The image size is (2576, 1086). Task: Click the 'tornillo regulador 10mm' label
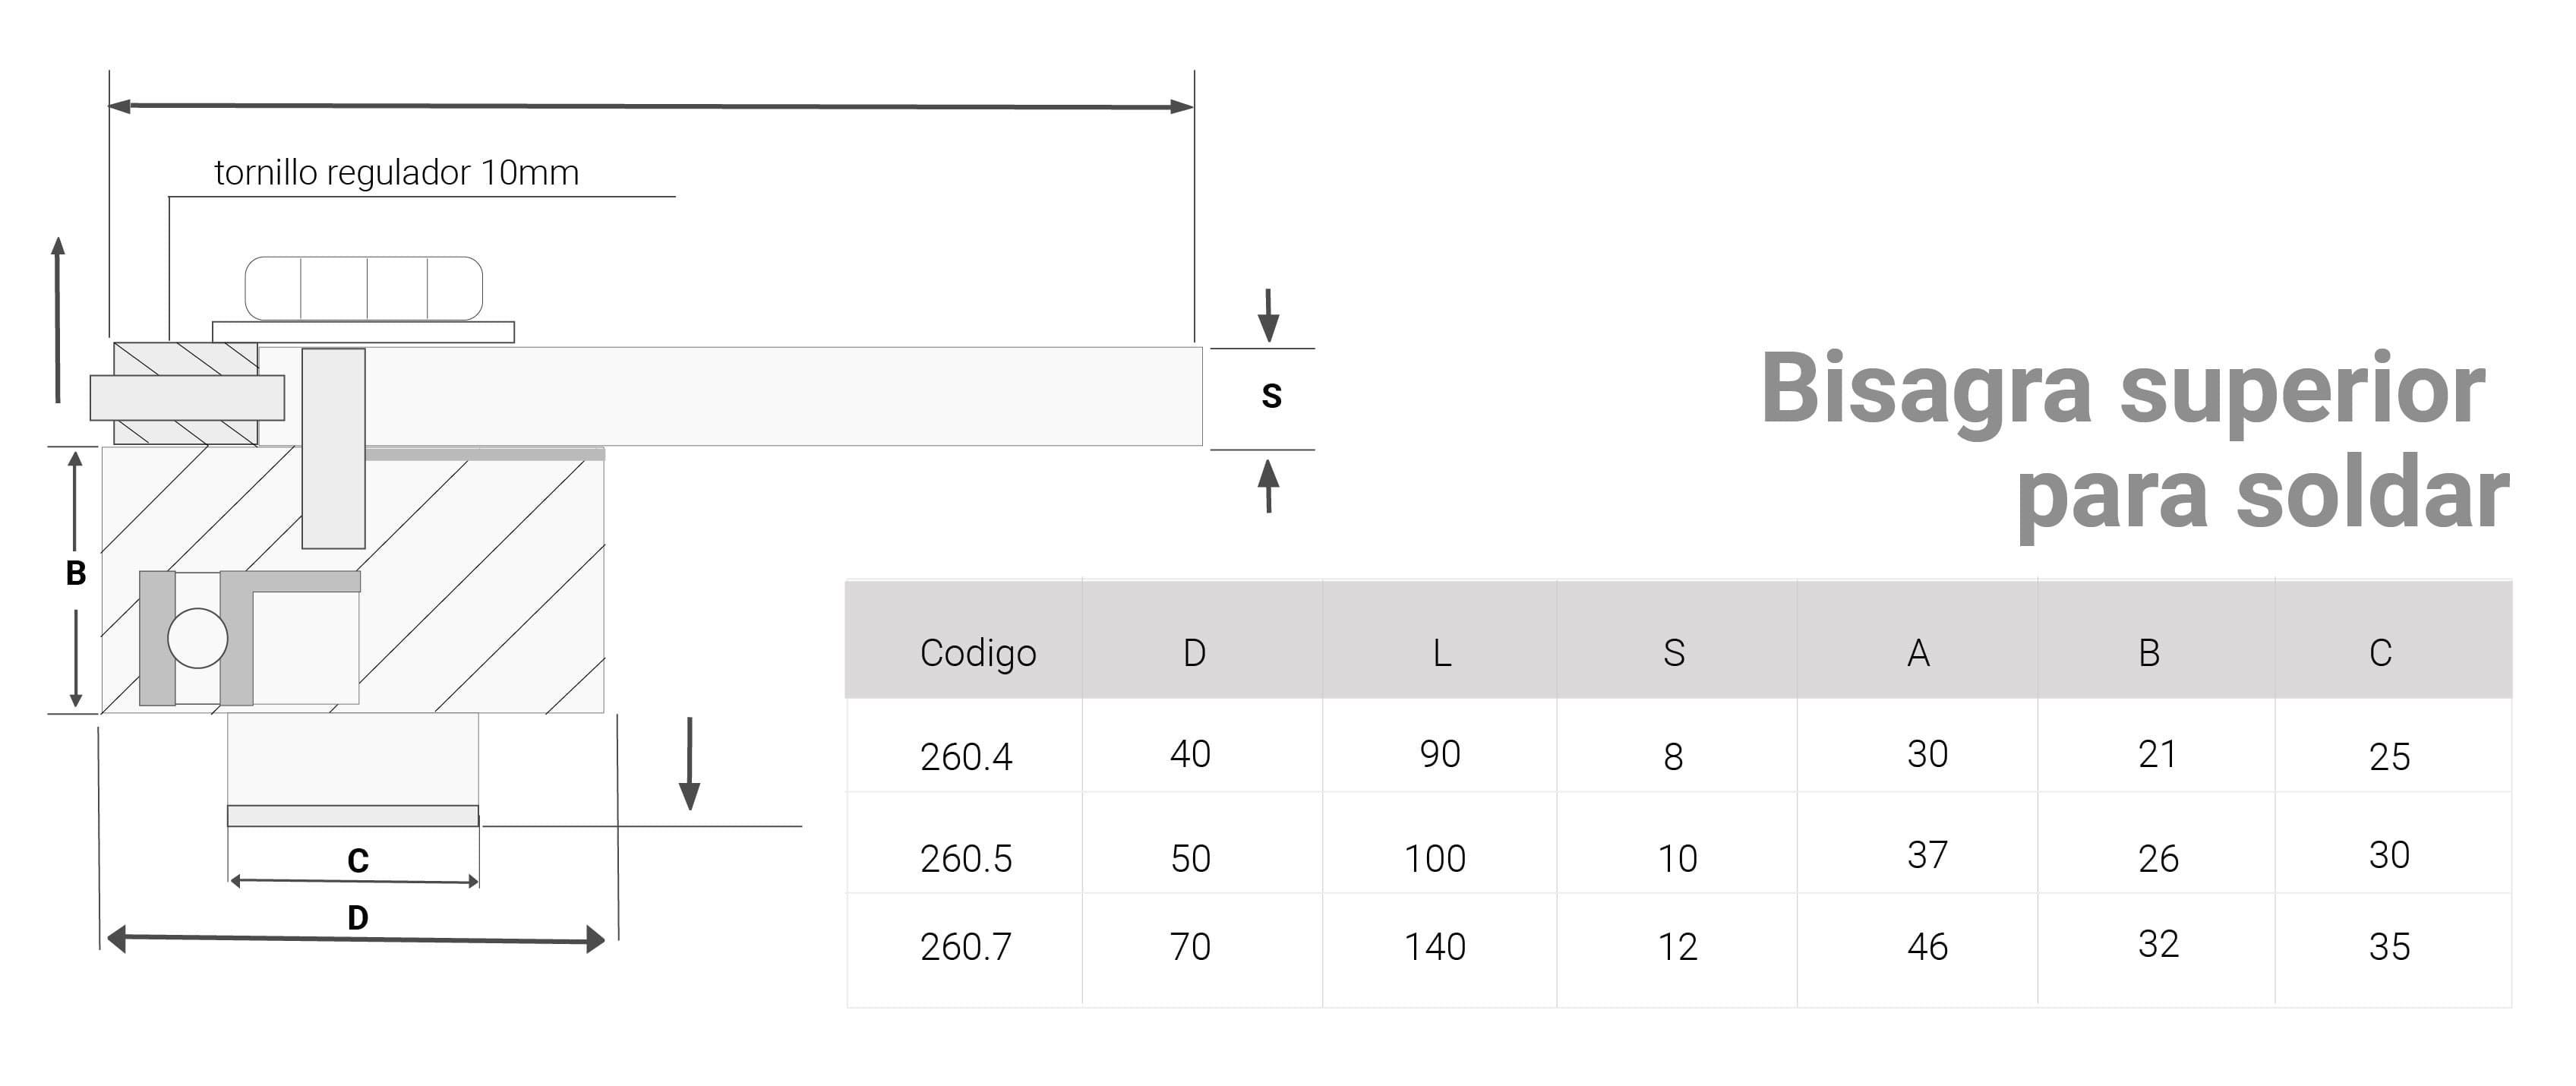(x=396, y=173)
